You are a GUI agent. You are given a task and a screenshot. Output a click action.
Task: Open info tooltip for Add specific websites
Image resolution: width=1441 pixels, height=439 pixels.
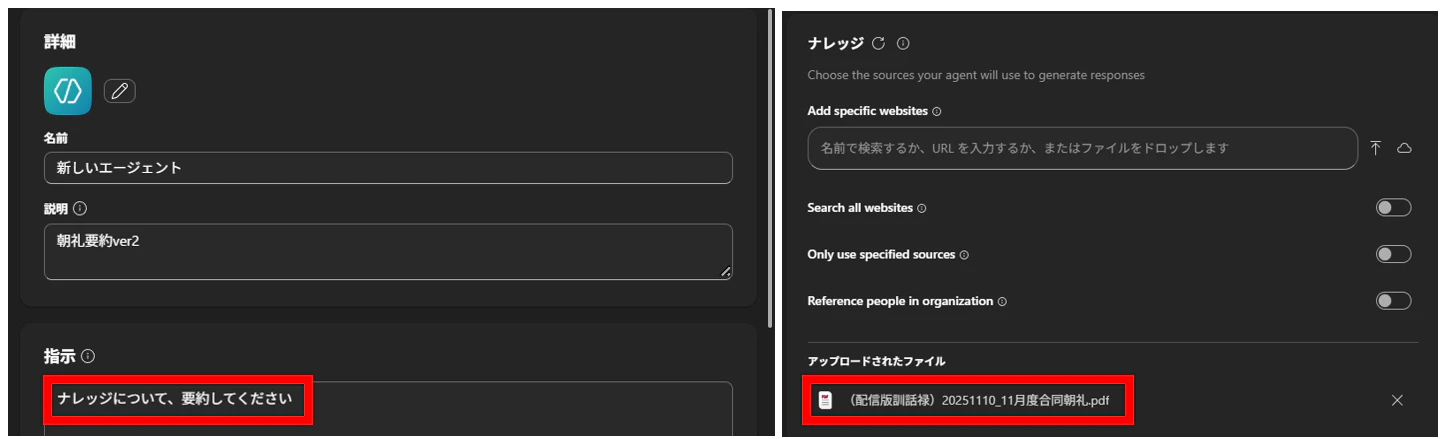937,112
